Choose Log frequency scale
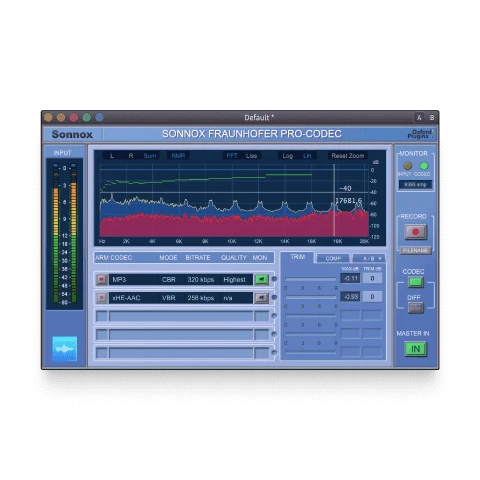Screen dimensions: 480x480 coord(288,156)
